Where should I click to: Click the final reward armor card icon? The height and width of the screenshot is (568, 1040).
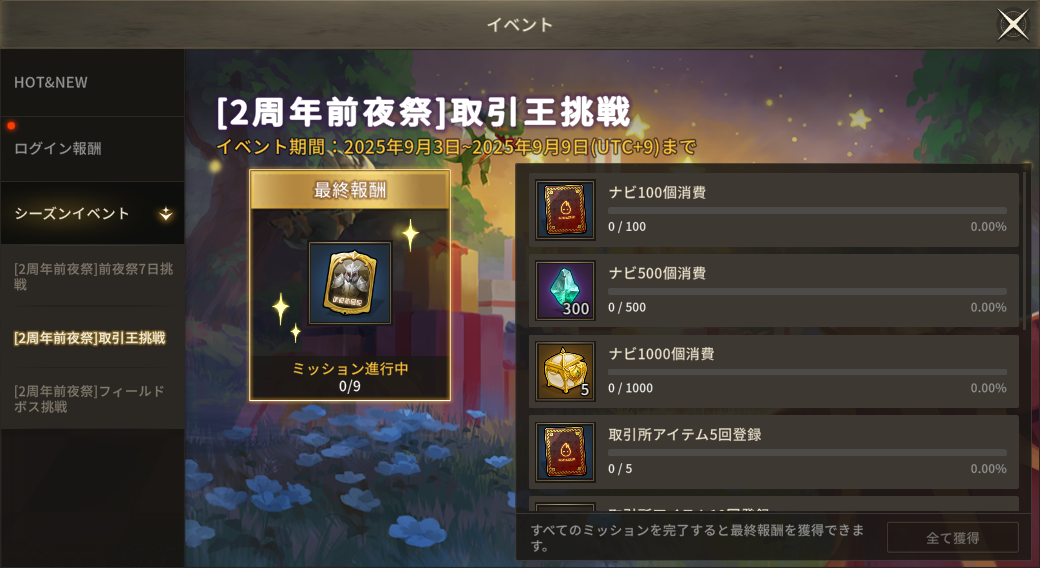click(x=350, y=283)
